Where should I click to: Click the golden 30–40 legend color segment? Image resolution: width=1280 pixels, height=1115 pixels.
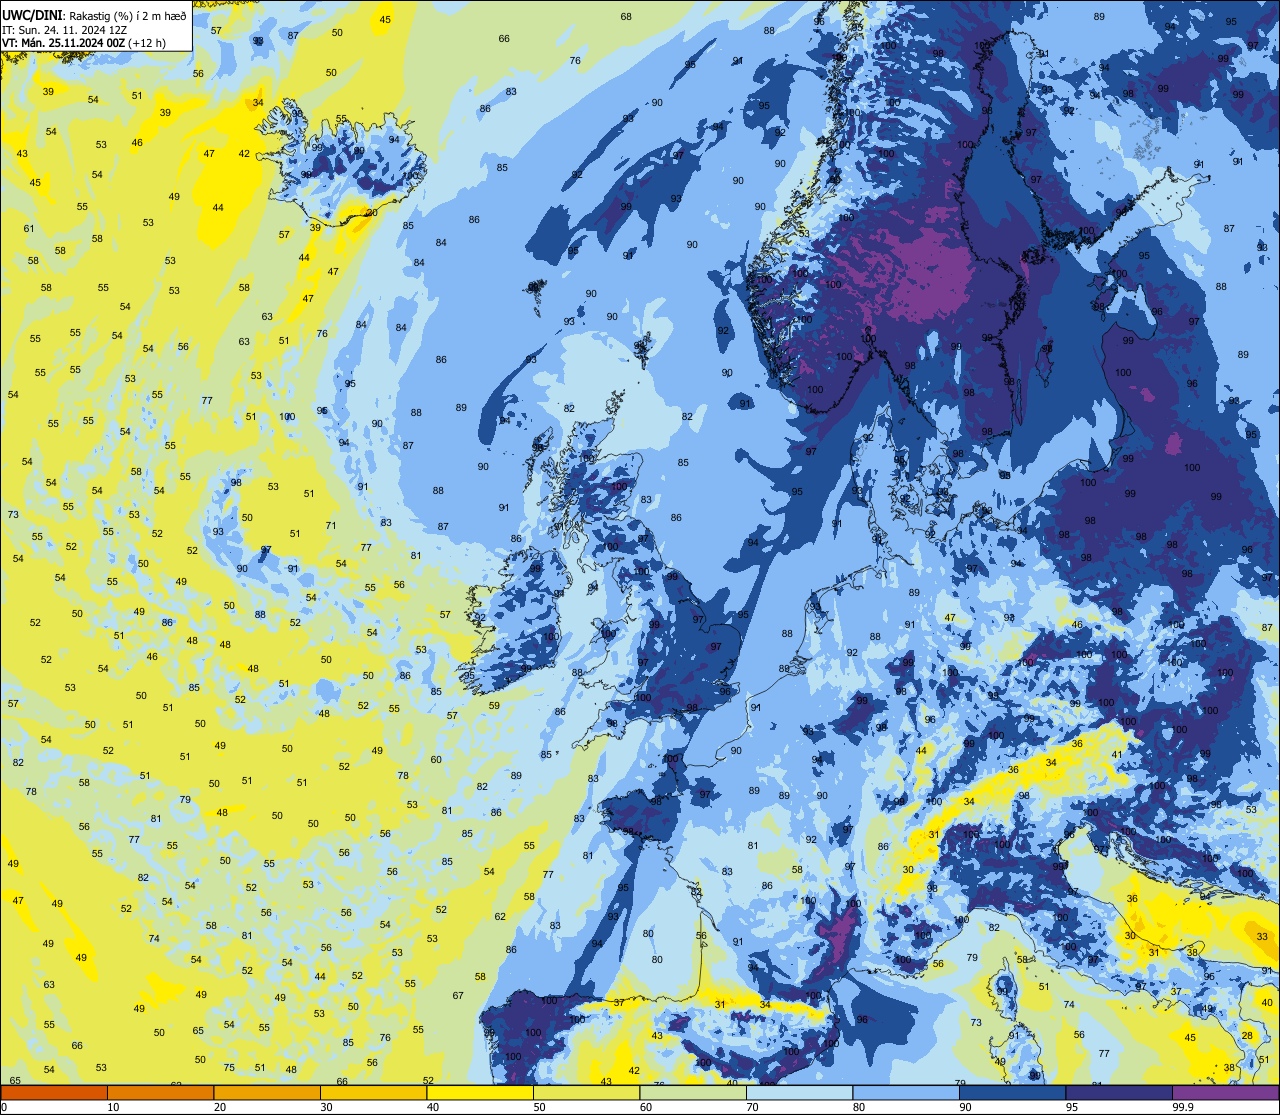tap(373, 1093)
